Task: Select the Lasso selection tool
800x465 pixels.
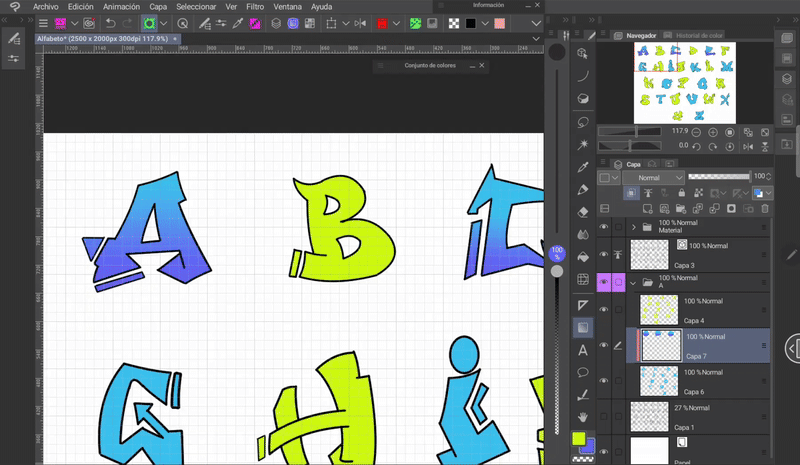Action: (583, 121)
